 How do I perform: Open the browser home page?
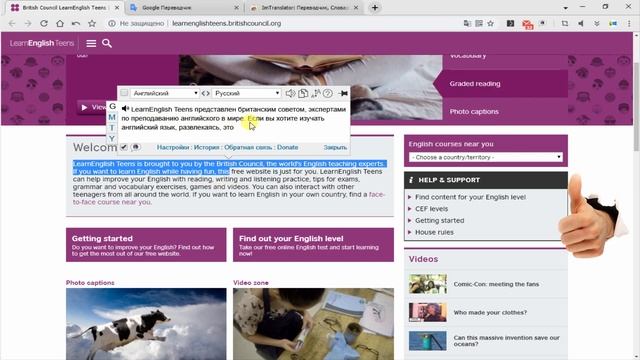(60, 24)
